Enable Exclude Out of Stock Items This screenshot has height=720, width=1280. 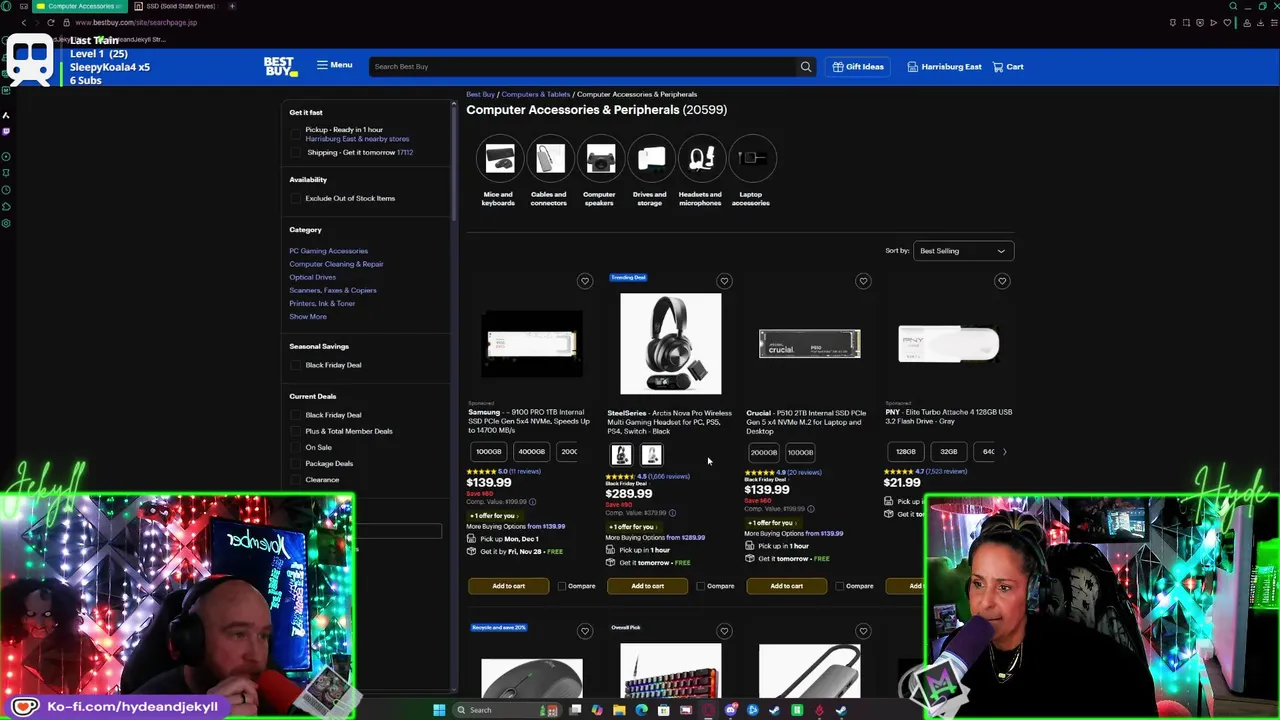[x=296, y=198]
